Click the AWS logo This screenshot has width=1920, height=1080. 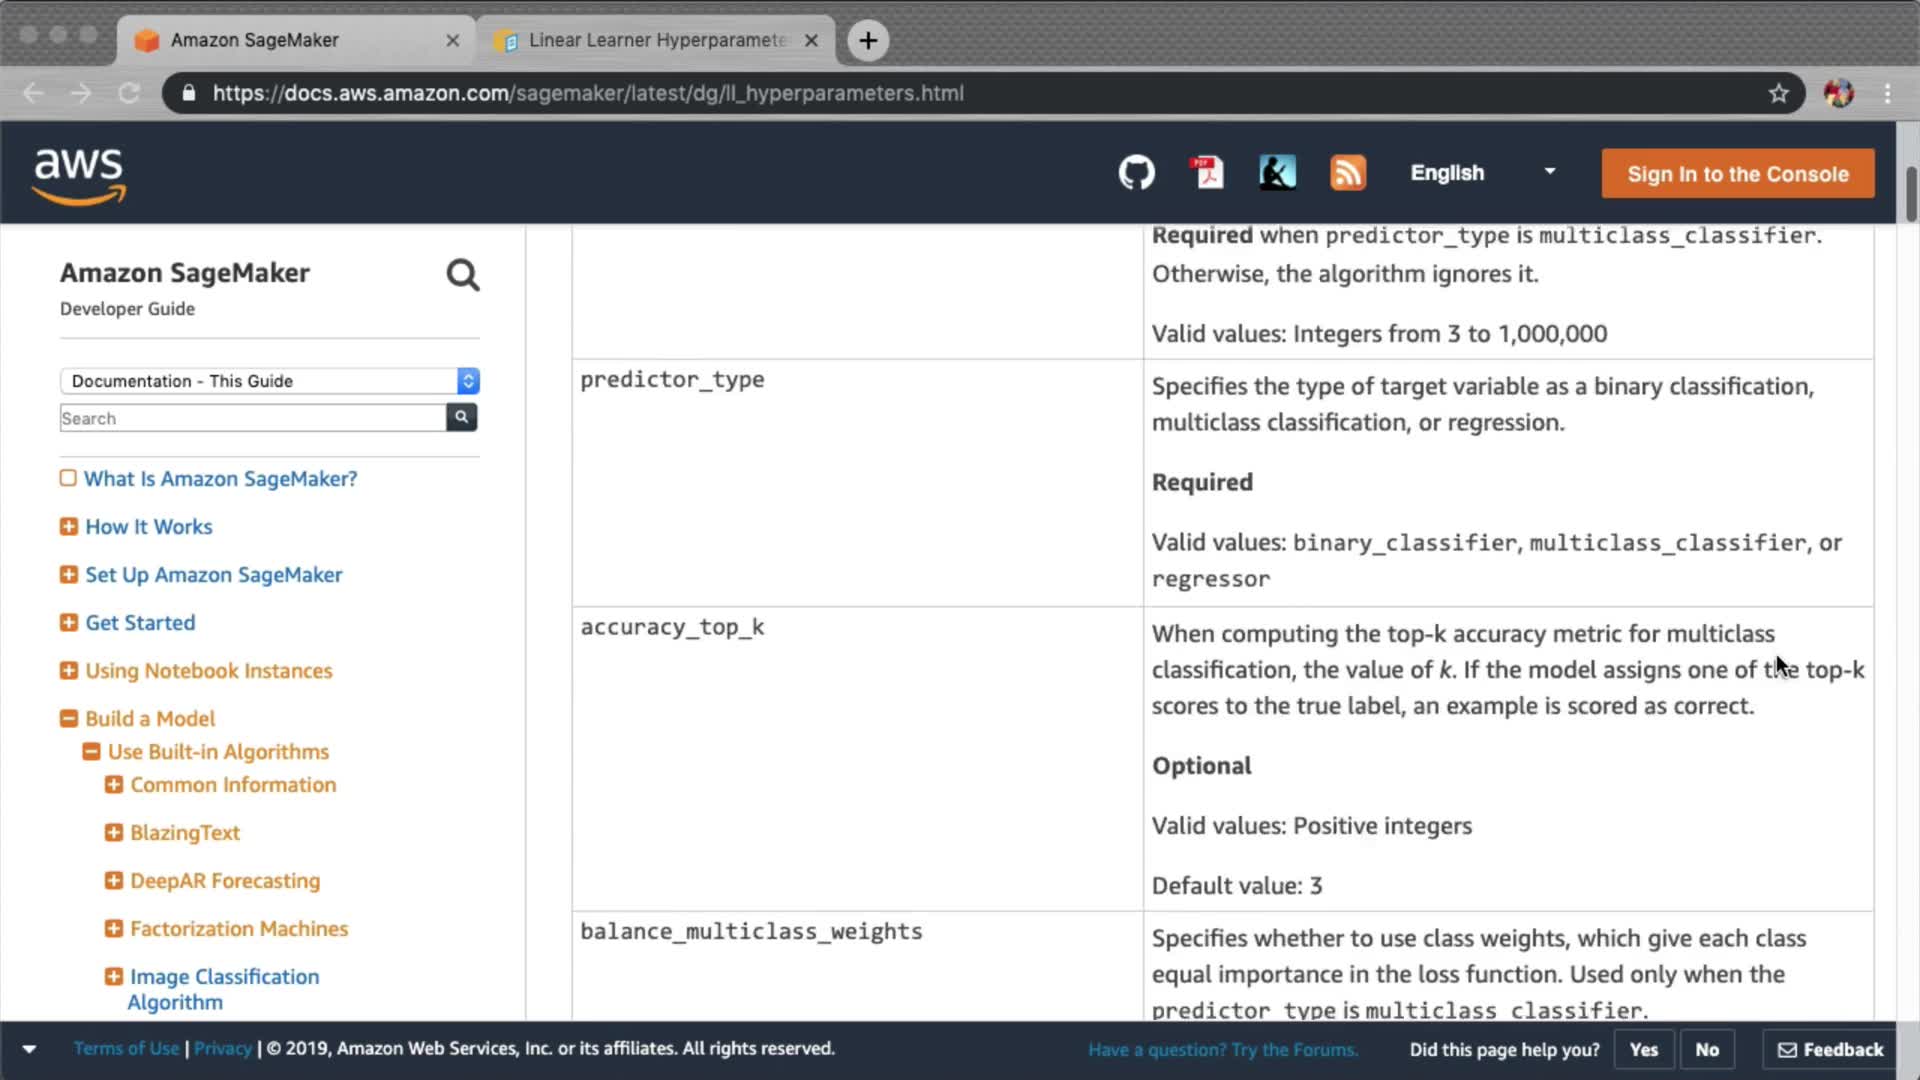(x=79, y=176)
